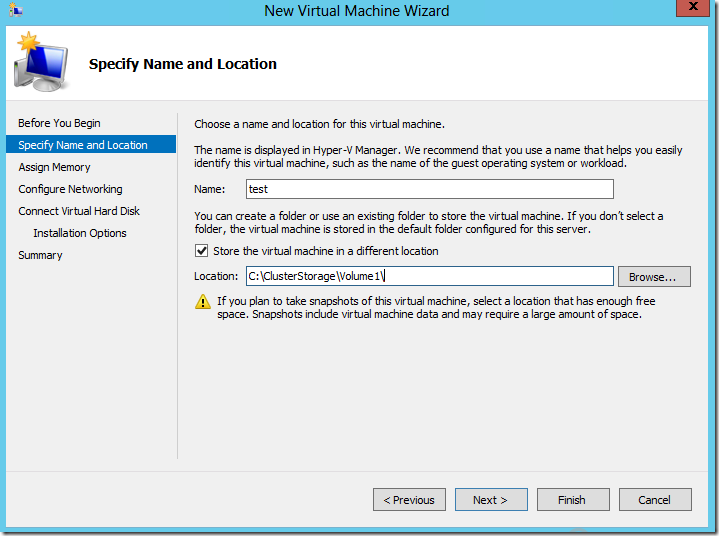Viewport: 719px width, 536px height.
Task: Click the wizard title bar icon
Action: pyautogui.click(x=15, y=10)
